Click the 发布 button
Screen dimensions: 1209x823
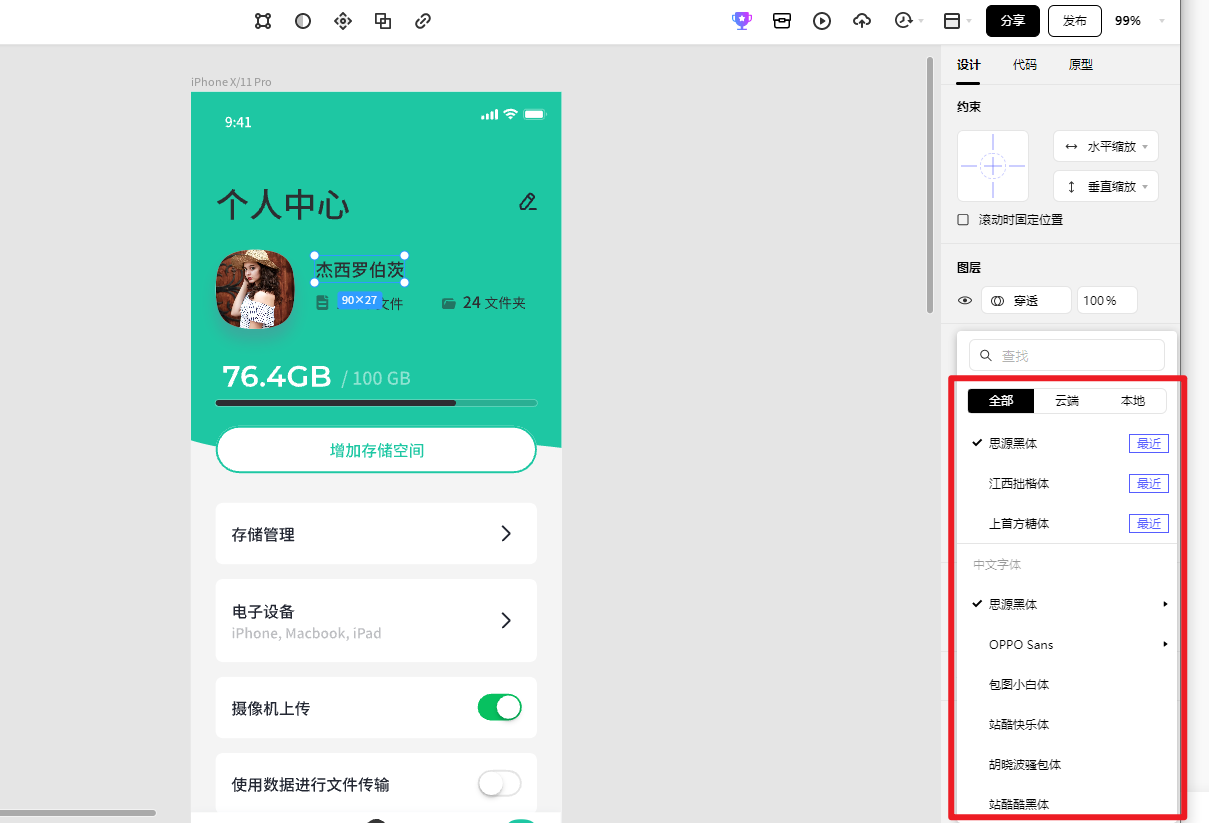pos(1075,21)
